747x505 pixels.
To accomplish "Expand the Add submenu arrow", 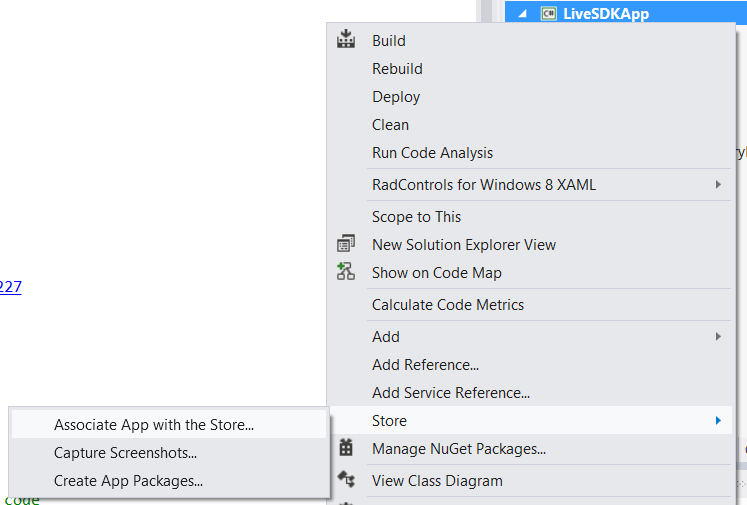I will click(718, 337).
